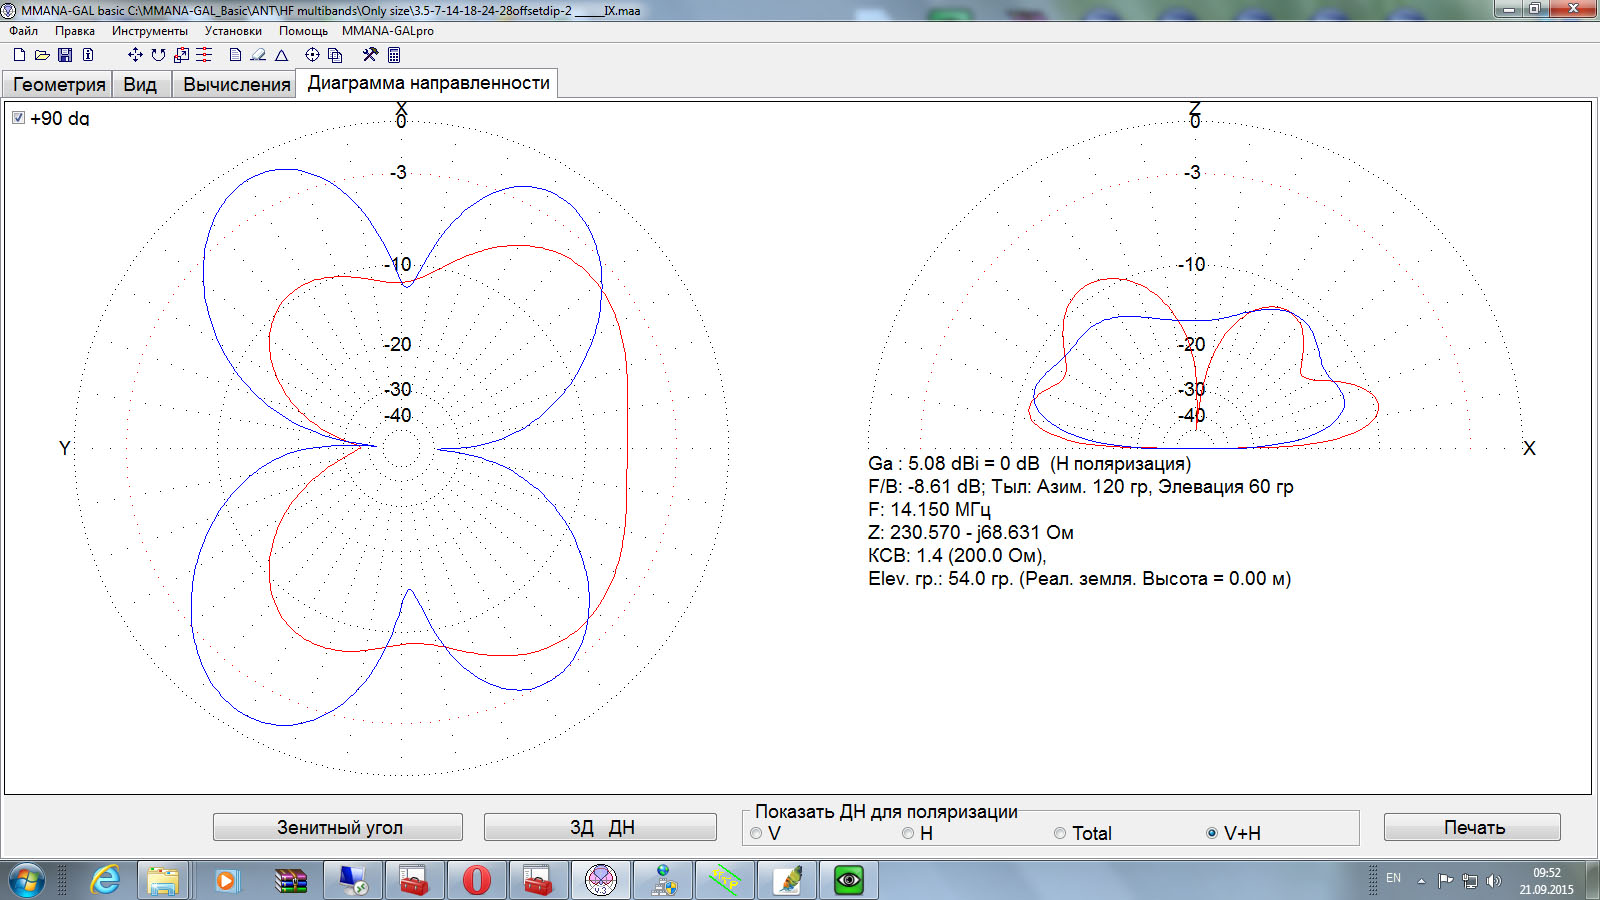The image size is (1600, 900).
Task: Open the hammer and wrench tools icon
Action: click(x=370, y=55)
